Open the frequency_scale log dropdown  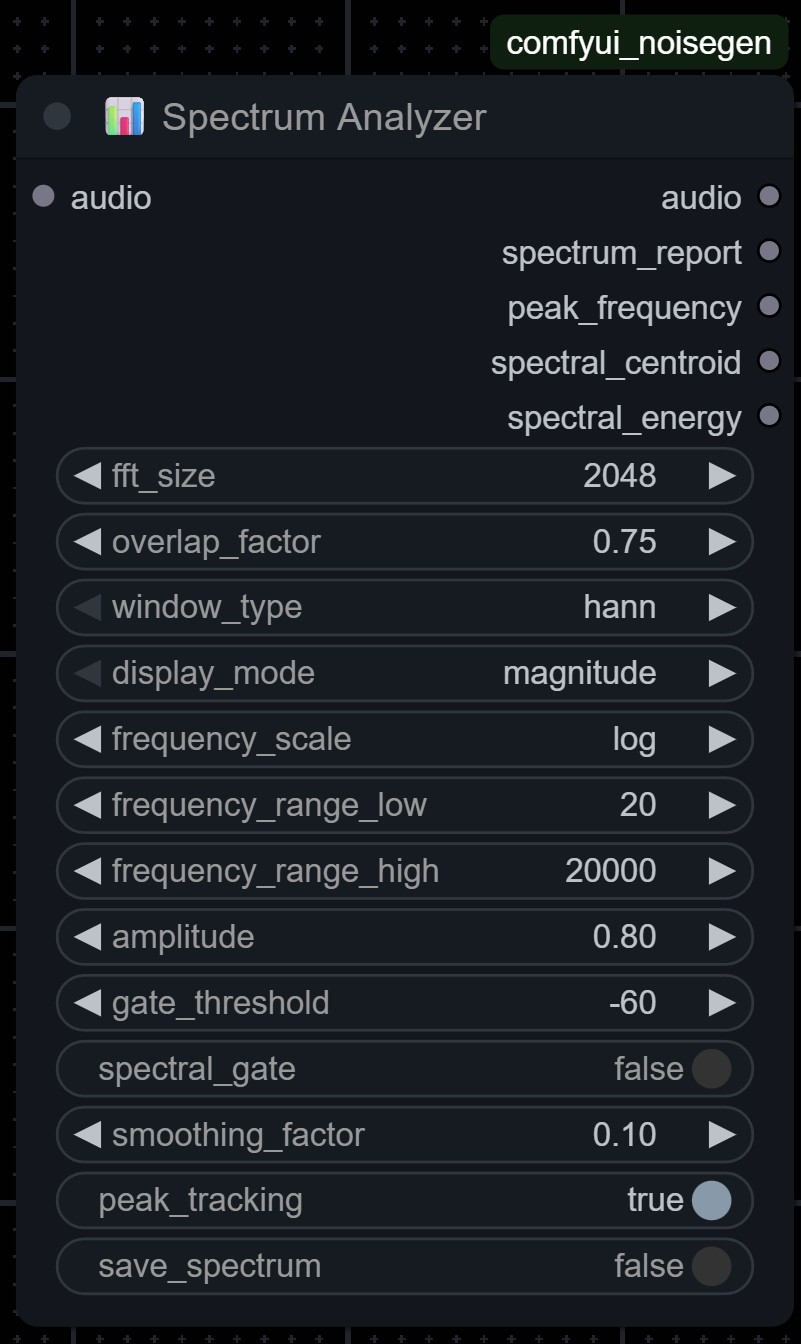point(405,739)
